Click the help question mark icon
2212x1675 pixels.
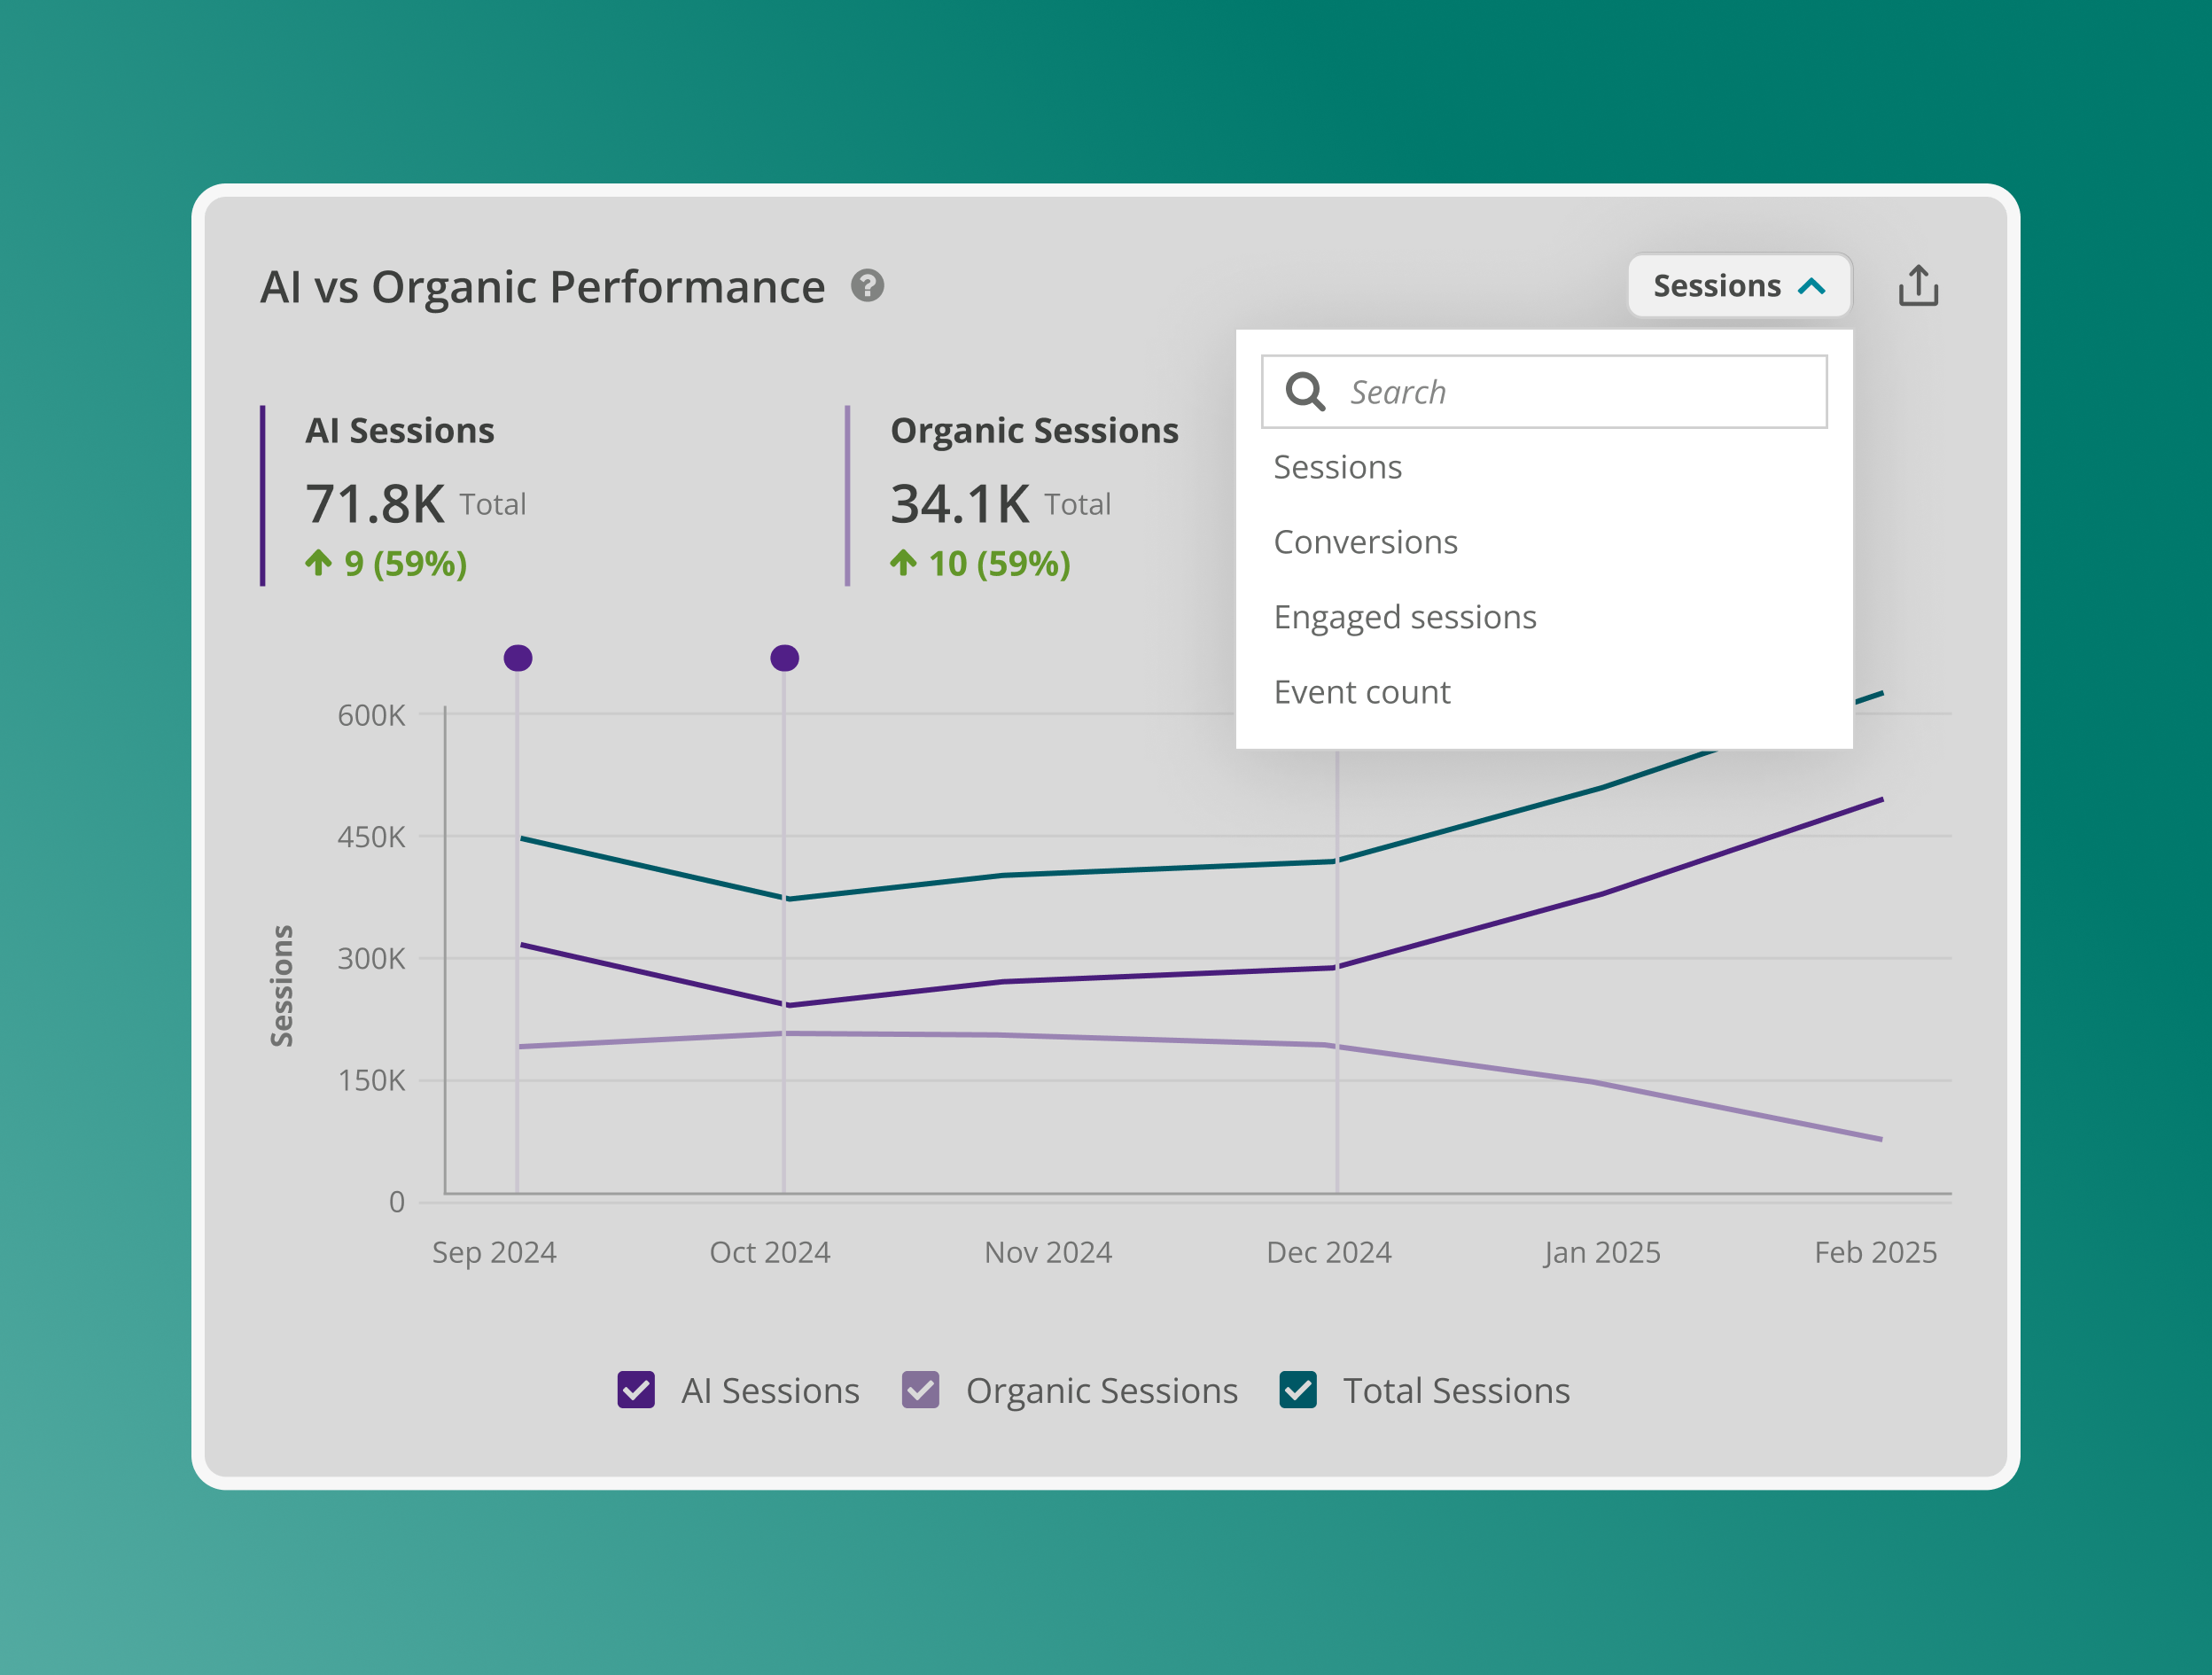point(867,286)
